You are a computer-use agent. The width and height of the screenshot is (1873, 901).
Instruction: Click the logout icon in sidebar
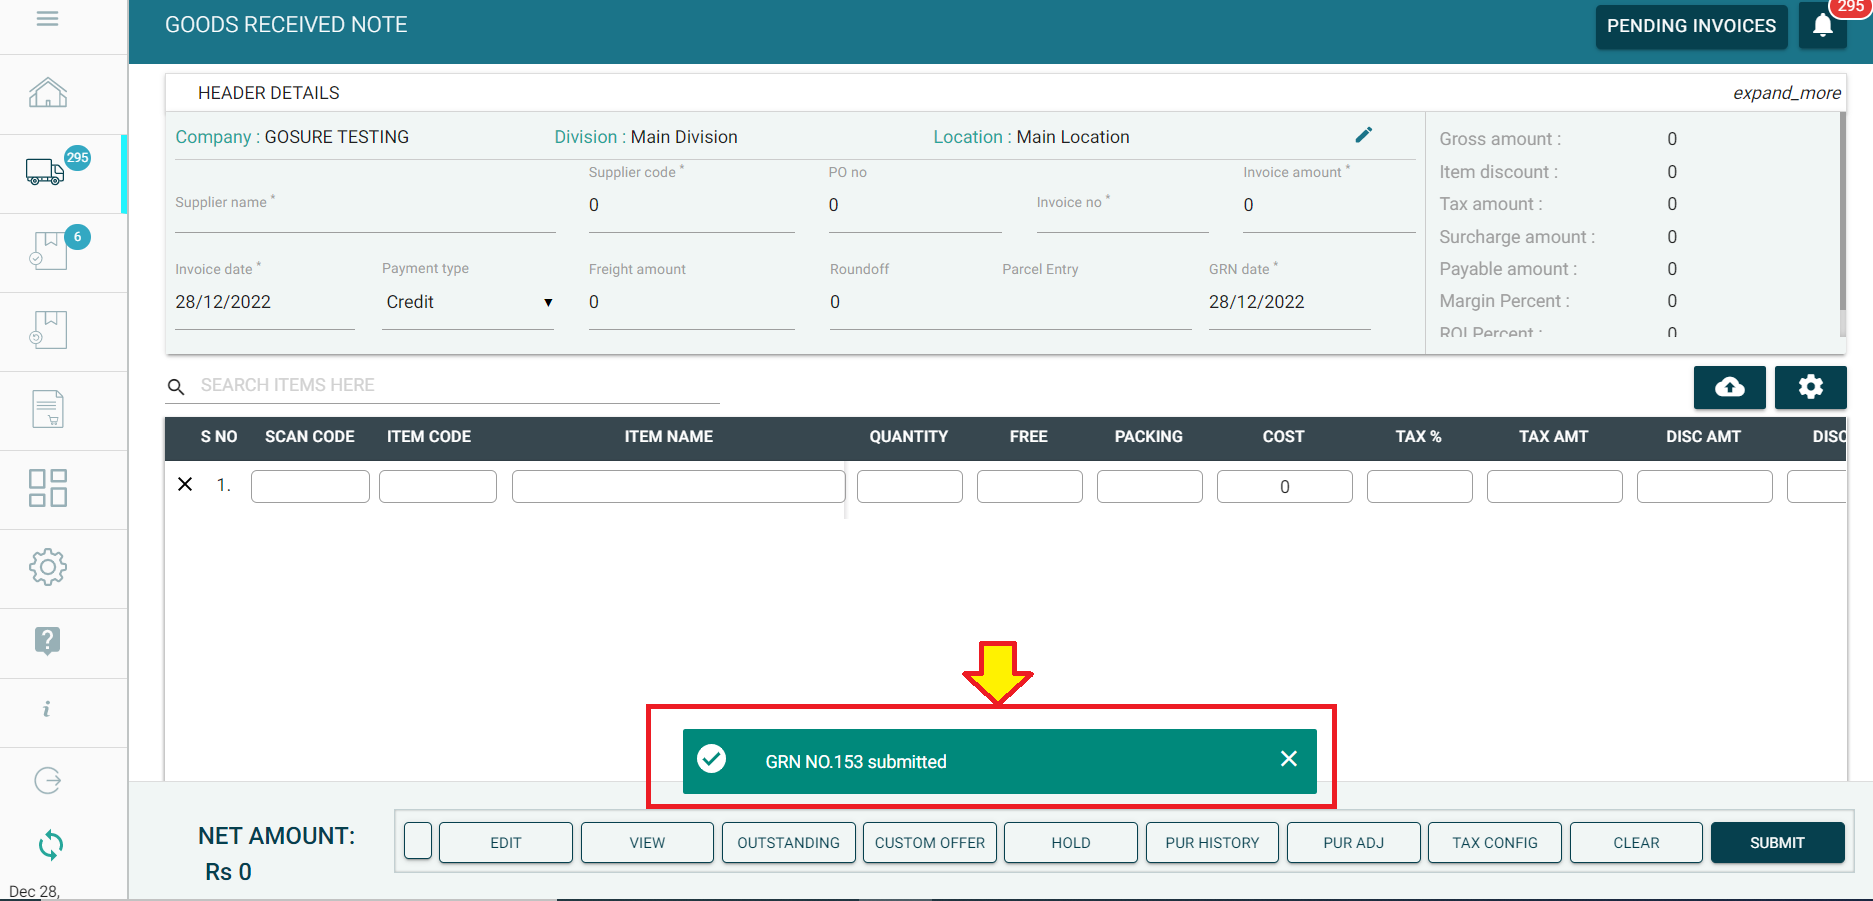click(48, 780)
